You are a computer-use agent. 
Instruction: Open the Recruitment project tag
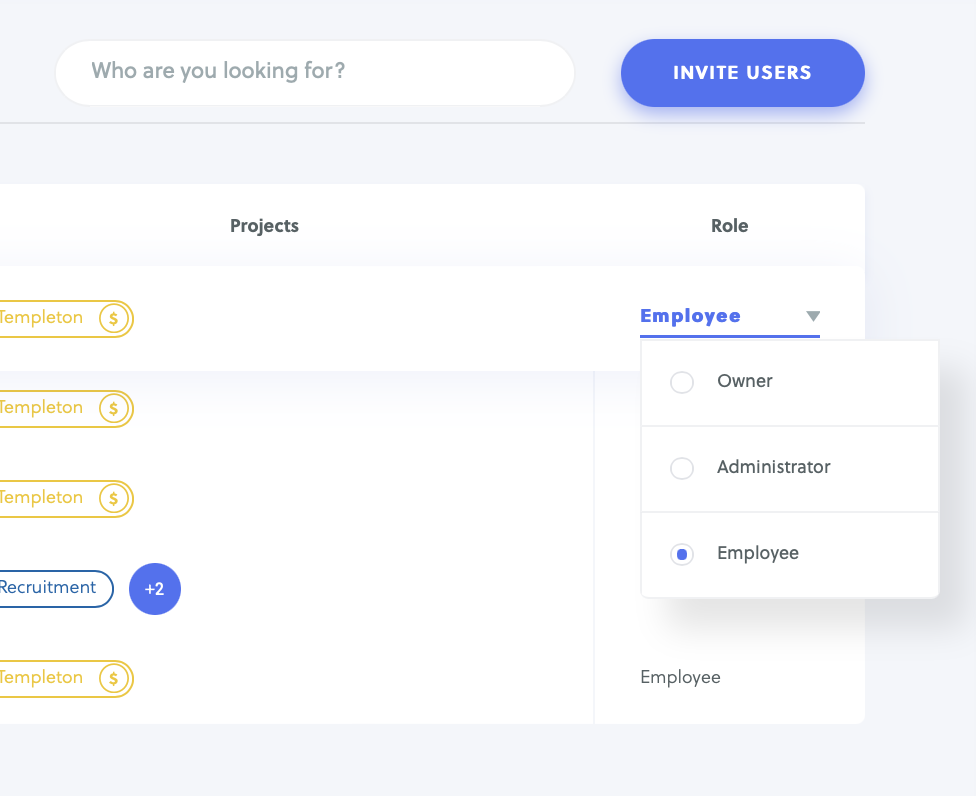[55, 589]
